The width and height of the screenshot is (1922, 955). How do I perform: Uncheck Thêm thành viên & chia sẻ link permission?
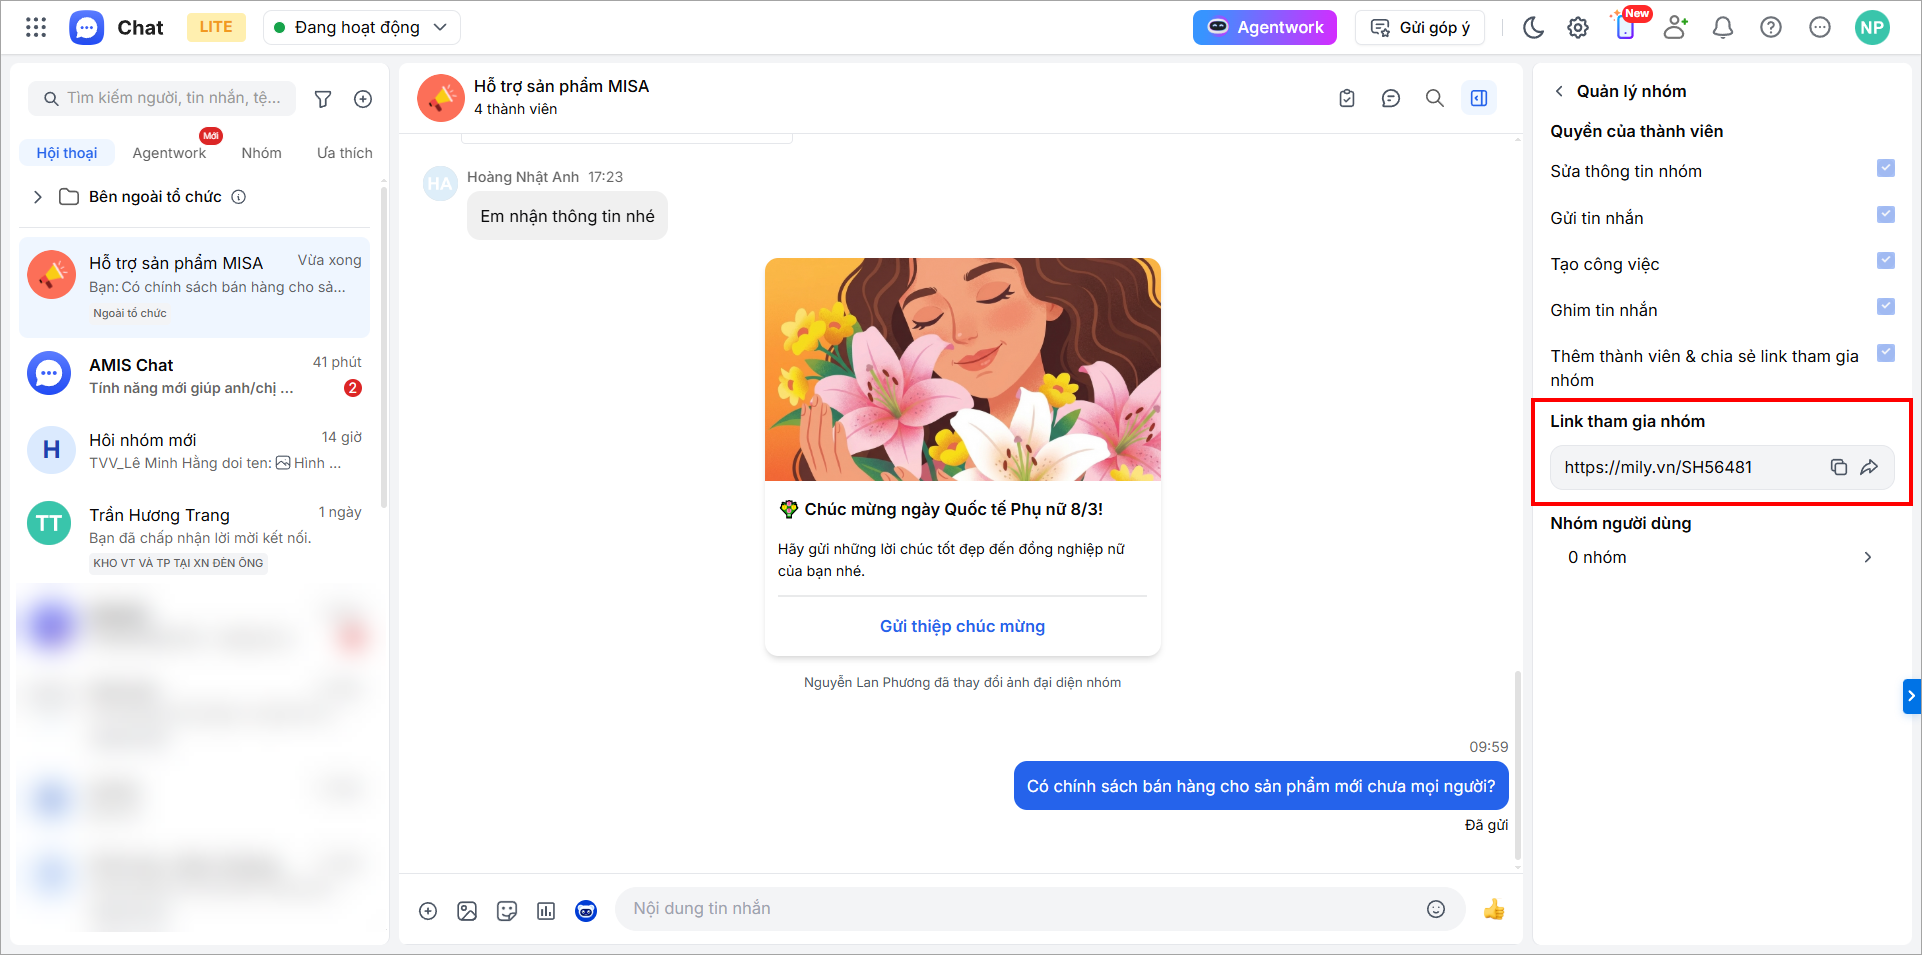(x=1886, y=352)
